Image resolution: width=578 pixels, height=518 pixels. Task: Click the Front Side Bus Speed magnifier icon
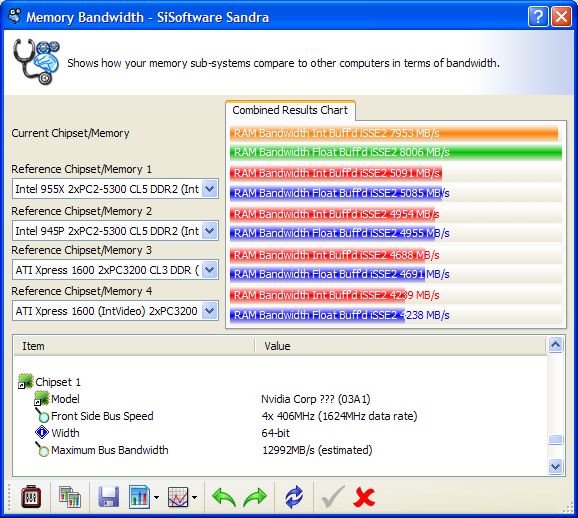(x=42, y=416)
